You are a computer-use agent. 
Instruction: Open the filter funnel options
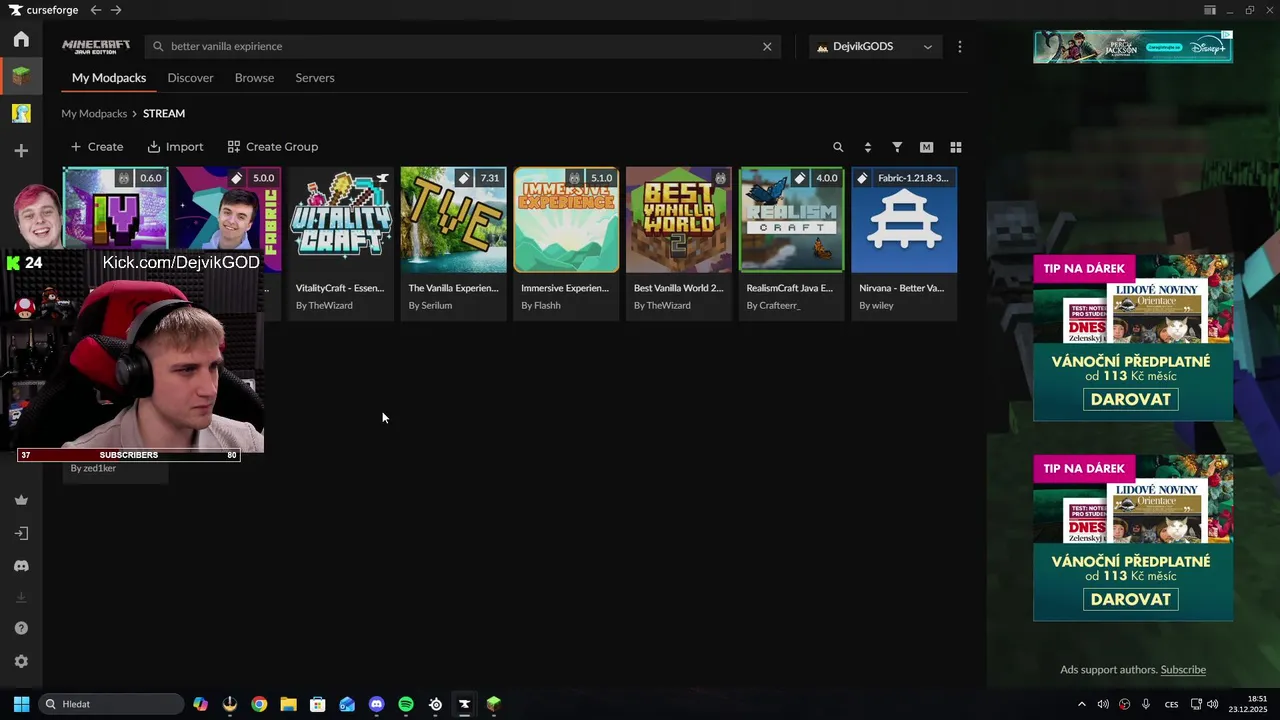tap(897, 147)
